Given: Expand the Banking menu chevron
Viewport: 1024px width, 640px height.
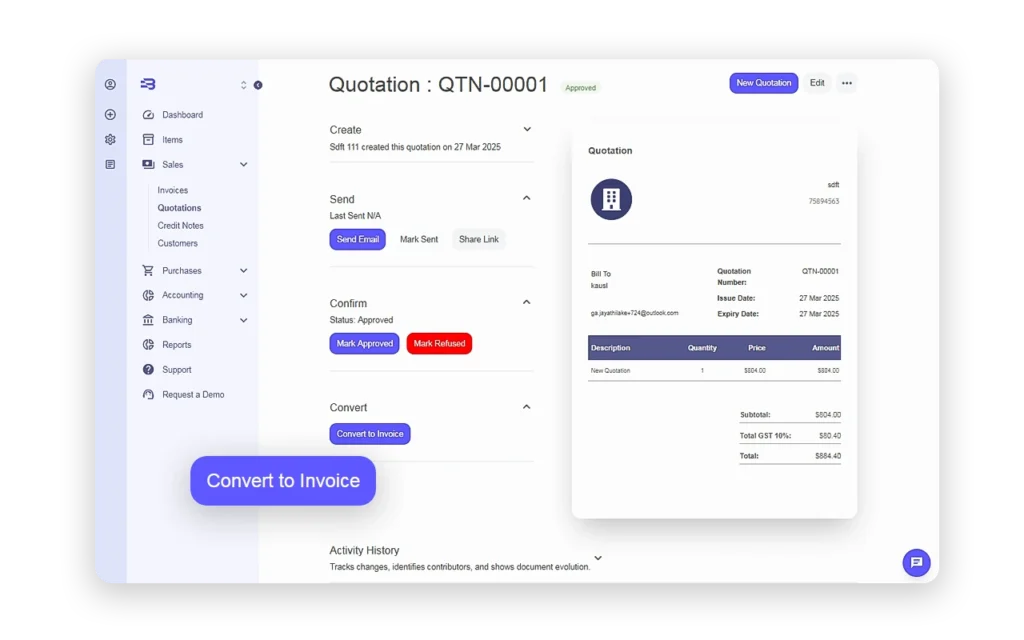Looking at the screenshot, I should [244, 320].
